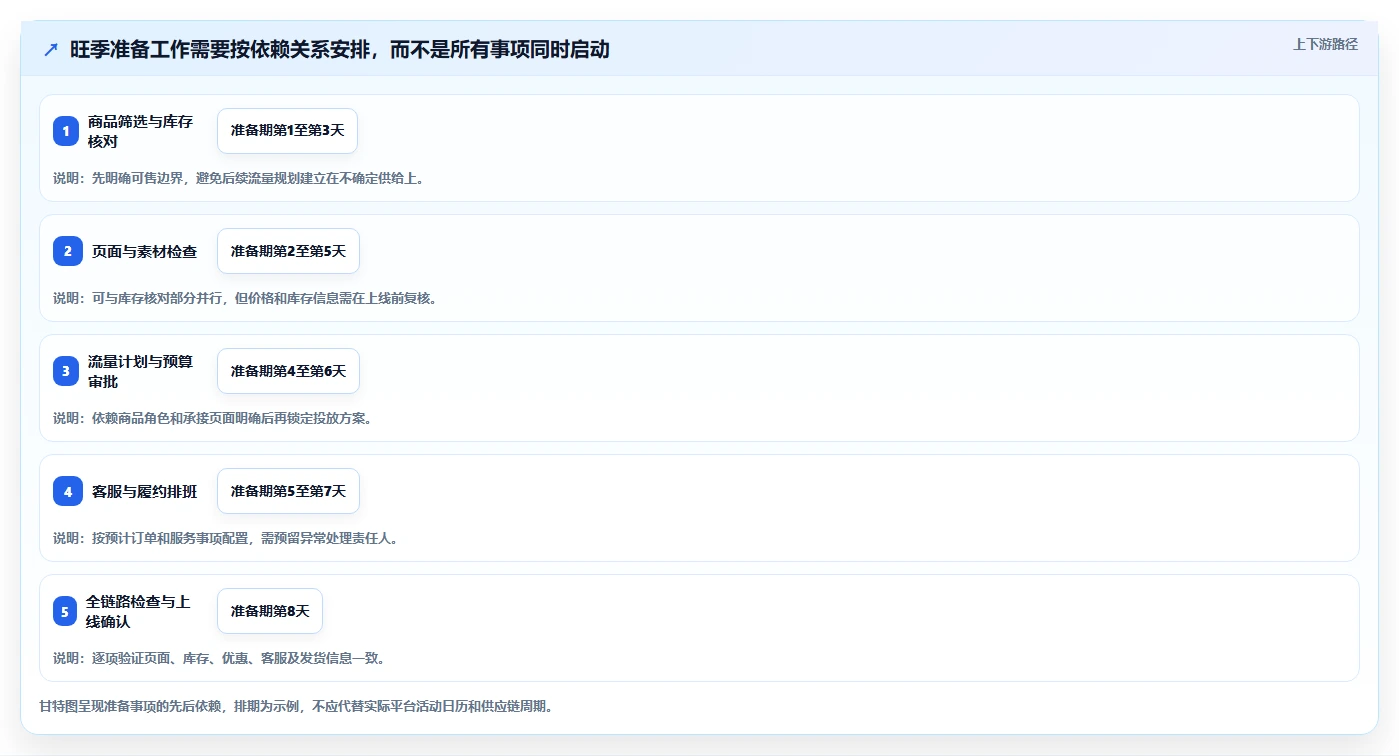This screenshot has height=756, width=1399.
Task: Select the 商品筛选与库存核对 step title
Action: coord(140,131)
